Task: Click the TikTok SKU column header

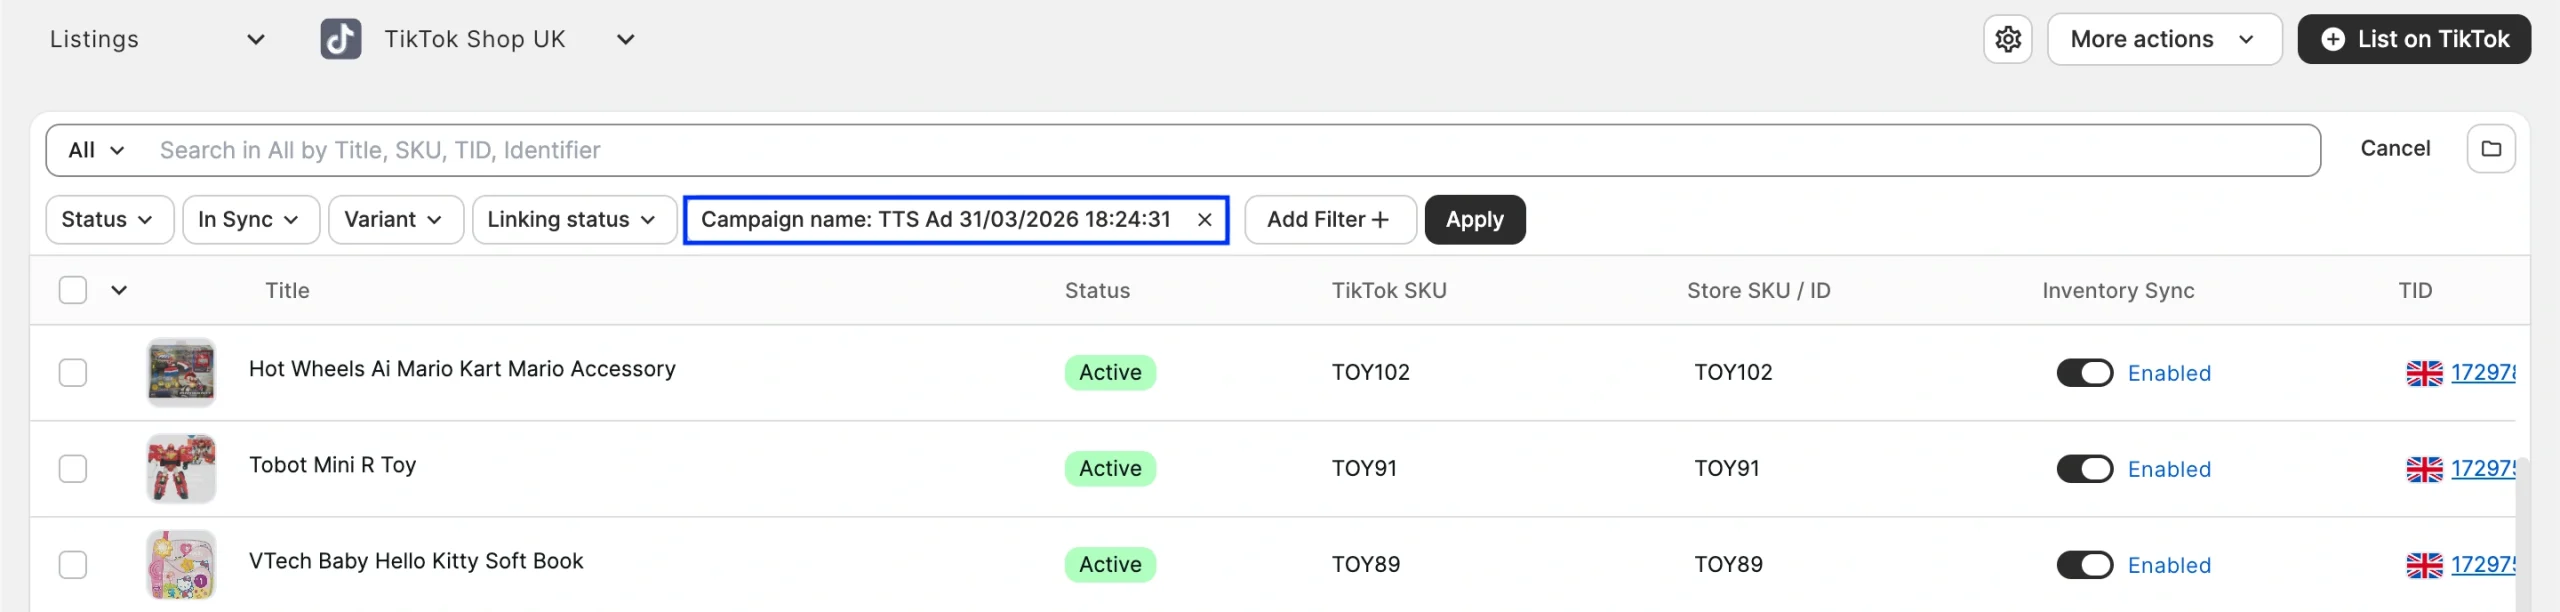Action: [1389, 291]
